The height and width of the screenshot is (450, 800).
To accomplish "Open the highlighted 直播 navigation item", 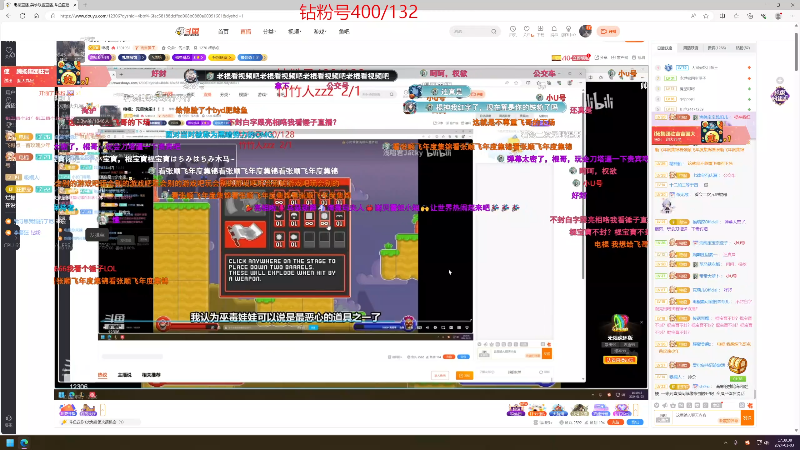I will point(246,32).
